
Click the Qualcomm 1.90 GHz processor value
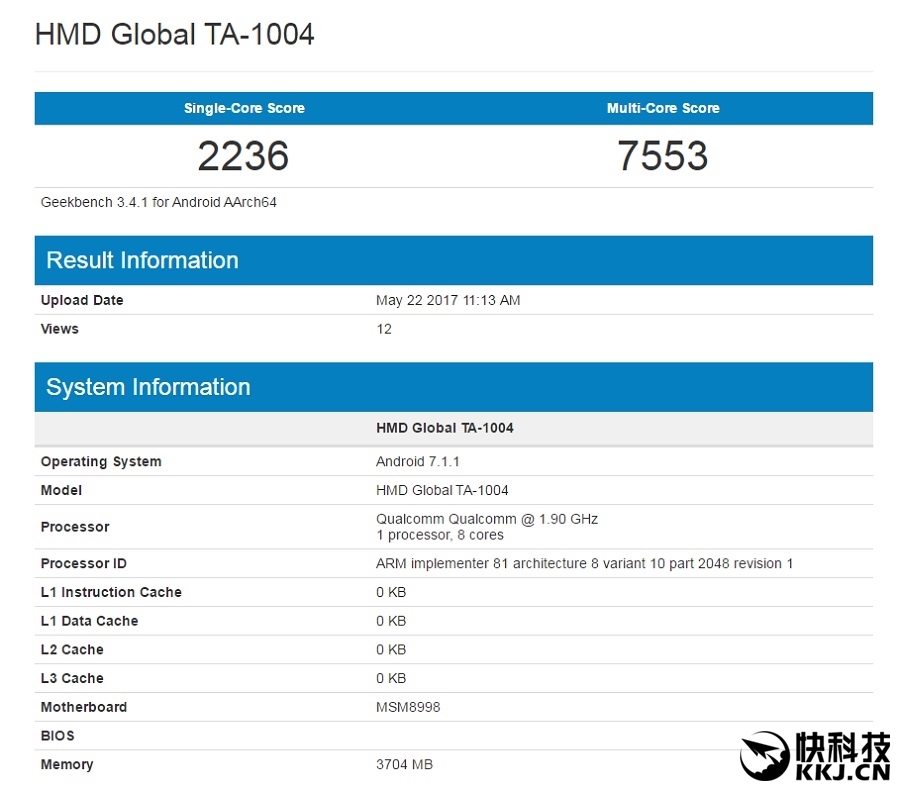(487, 519)
